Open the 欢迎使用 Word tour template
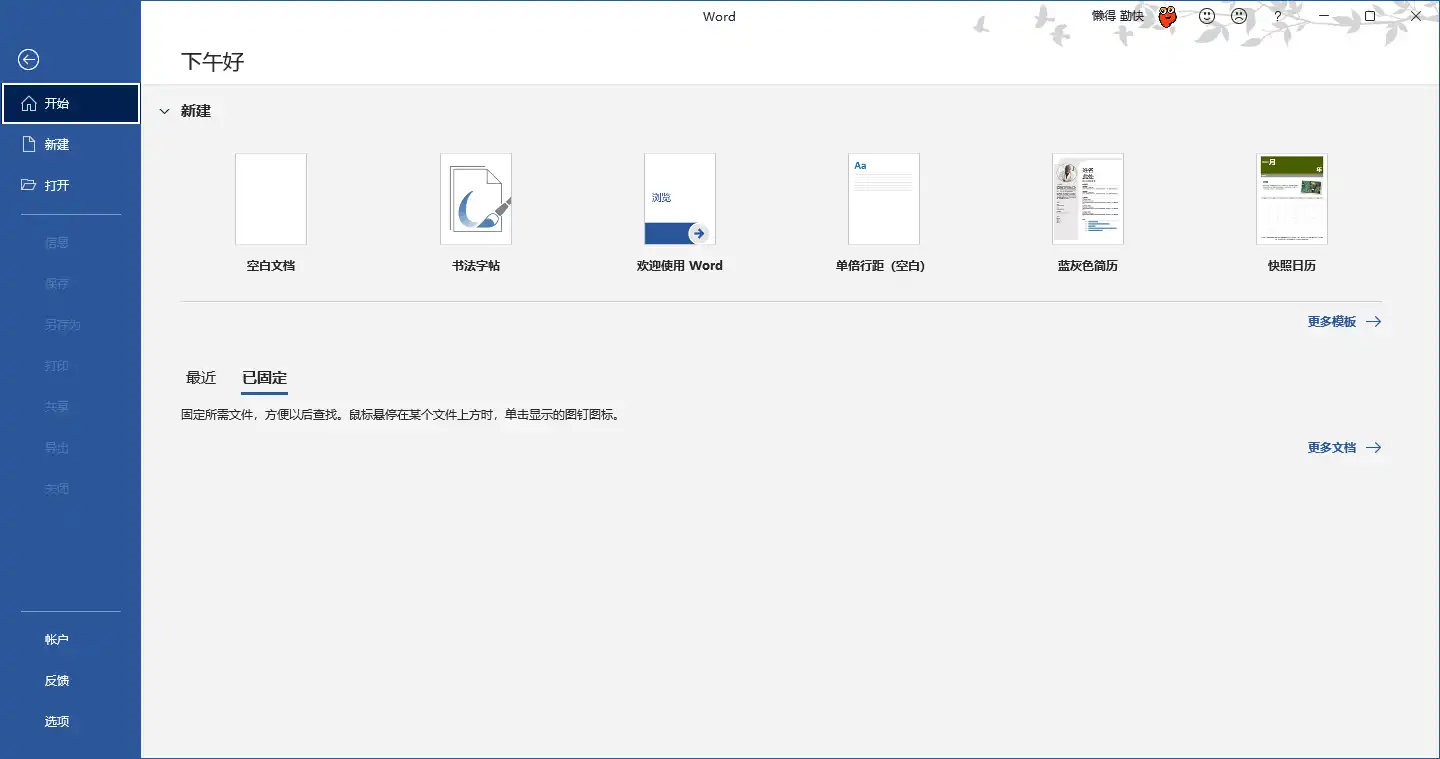 pyautogui.click(x=680, y=199)
